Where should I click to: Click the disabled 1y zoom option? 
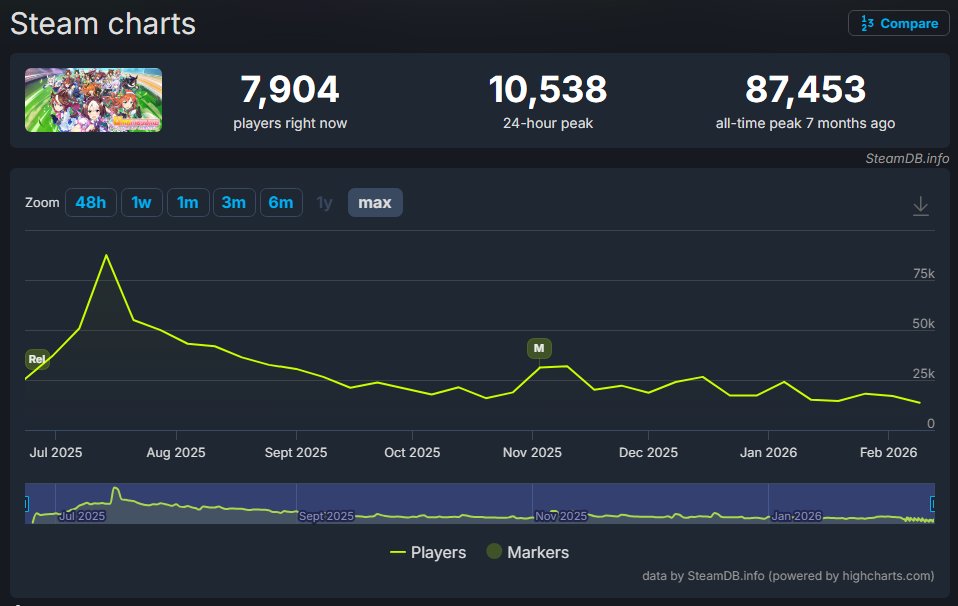pos(324,202)
